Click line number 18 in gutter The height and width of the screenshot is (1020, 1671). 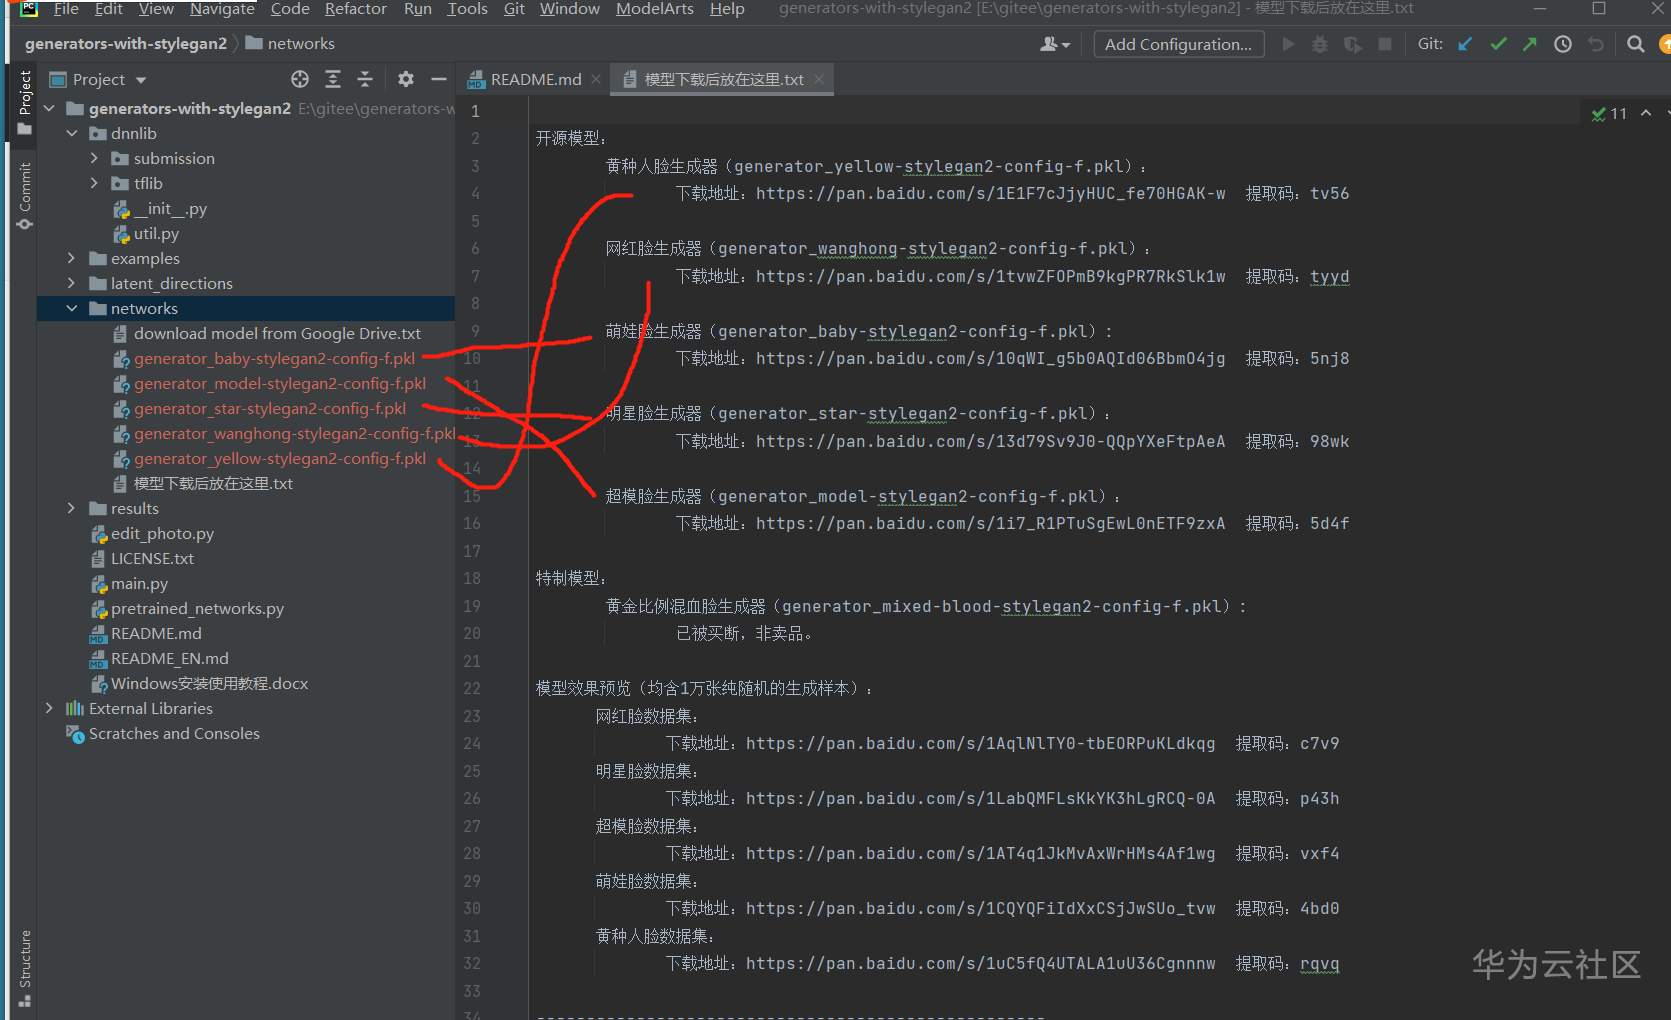point(472,578)
